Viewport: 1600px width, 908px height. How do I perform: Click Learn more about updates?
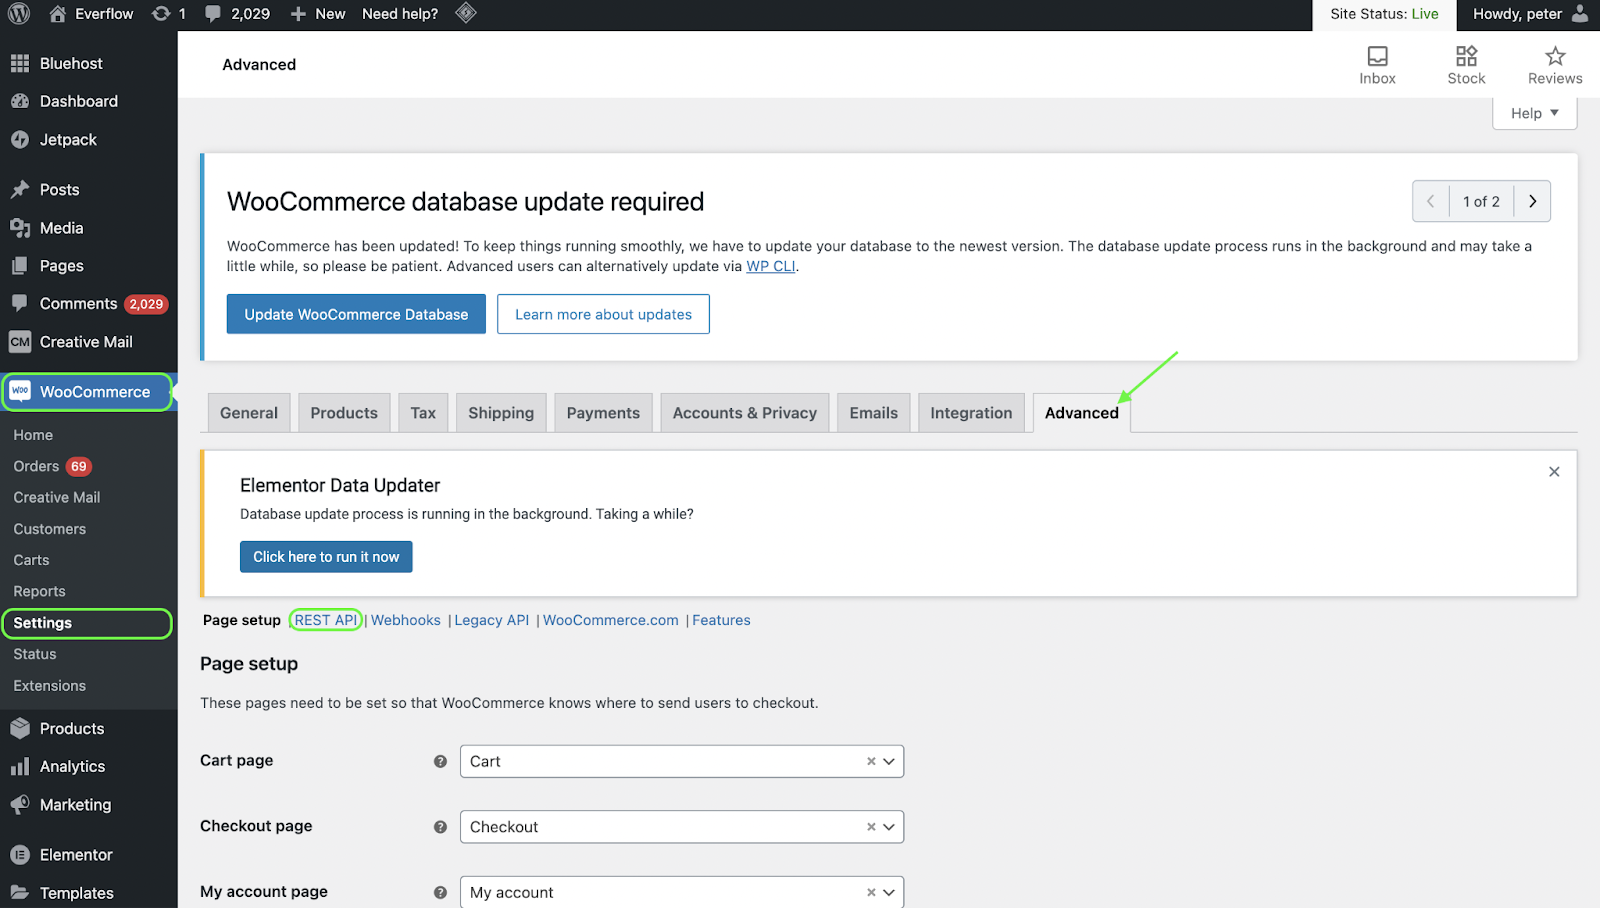pyautogui.click(x=603, y=314)
